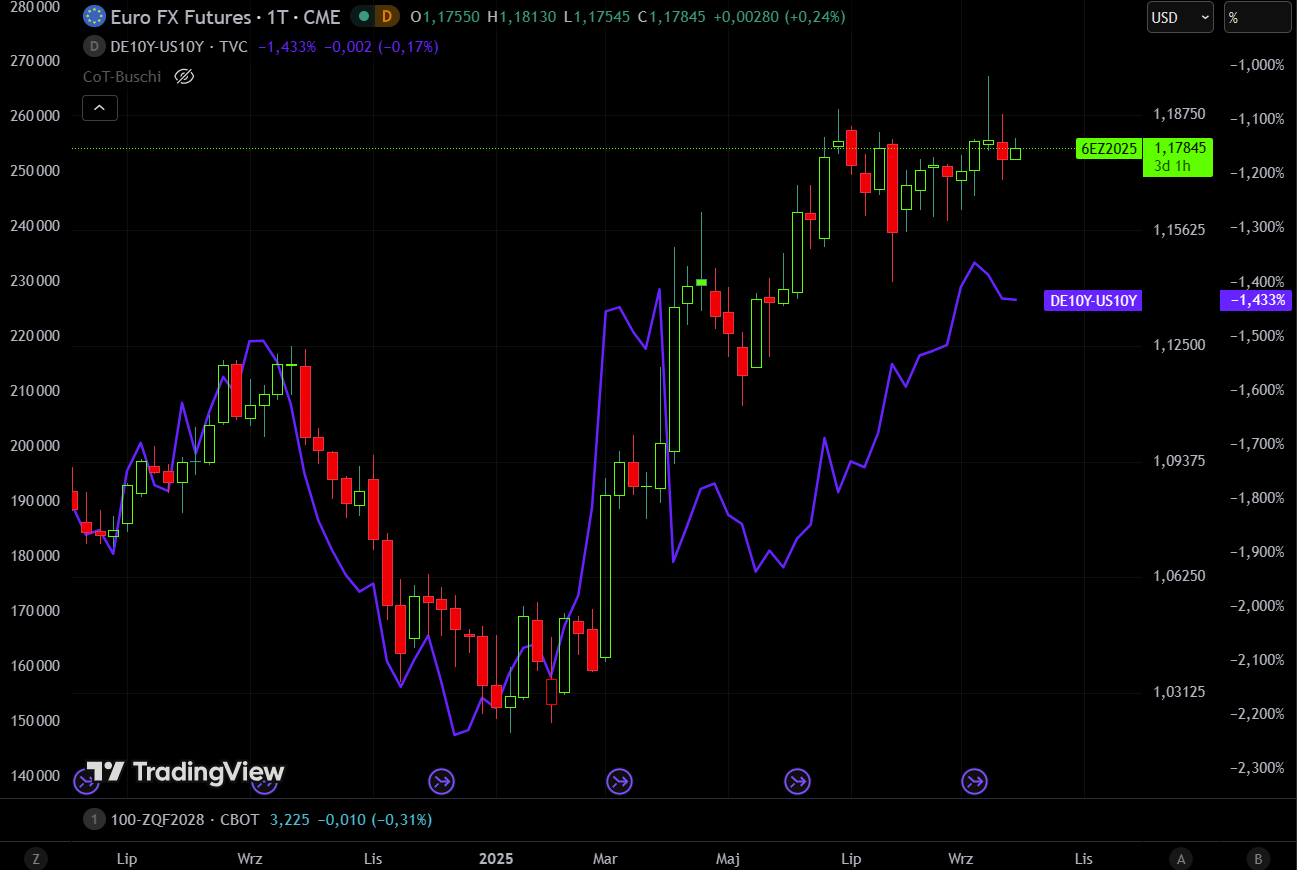Click the green 6EZ2025 price line label

[1109, 149]
